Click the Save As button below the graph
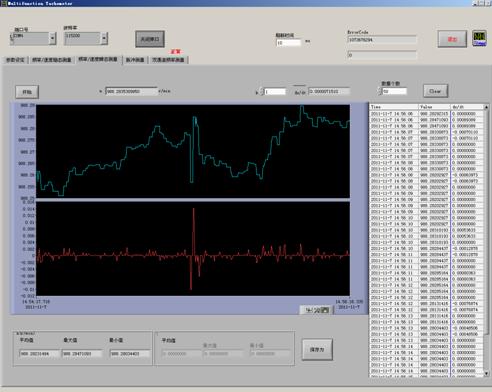The height and width of the screenshot is (392, 492). (317, 350)
